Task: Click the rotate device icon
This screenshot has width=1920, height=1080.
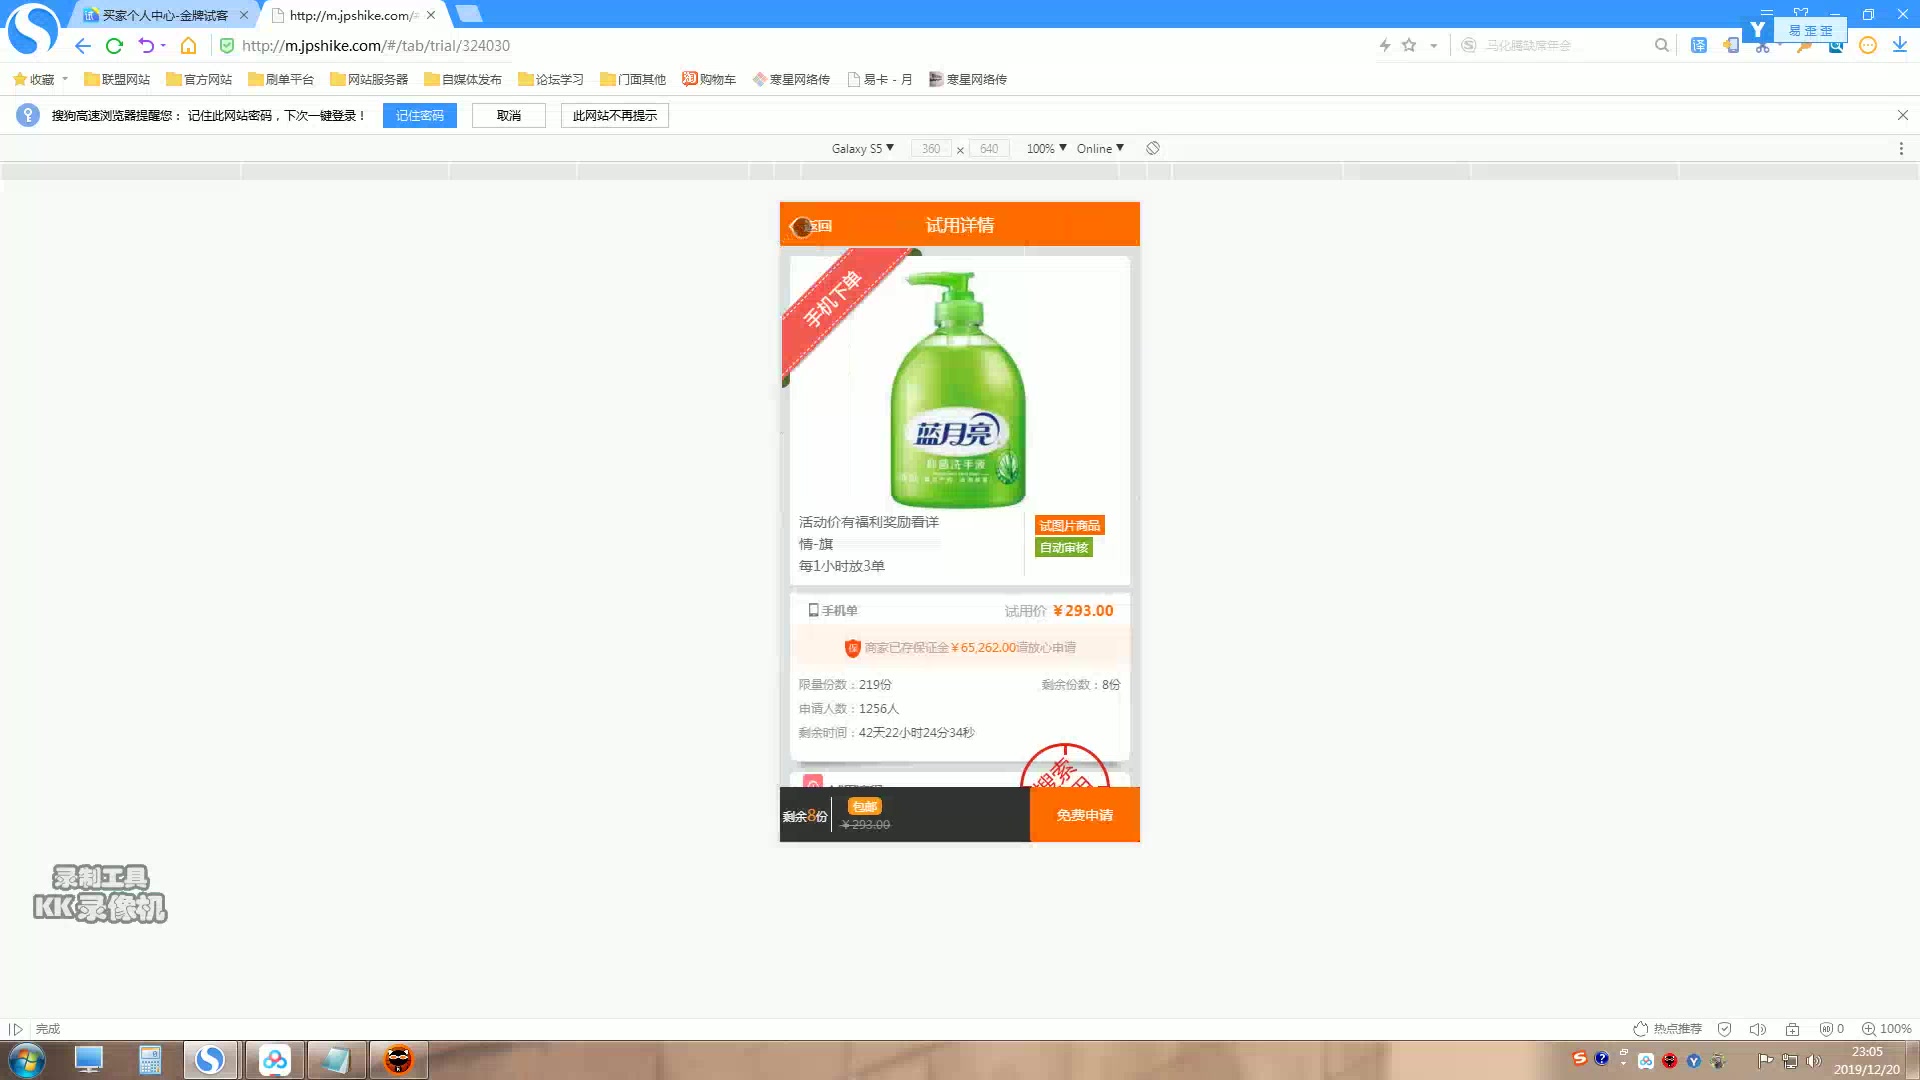Action: (x=1153, y=148)
